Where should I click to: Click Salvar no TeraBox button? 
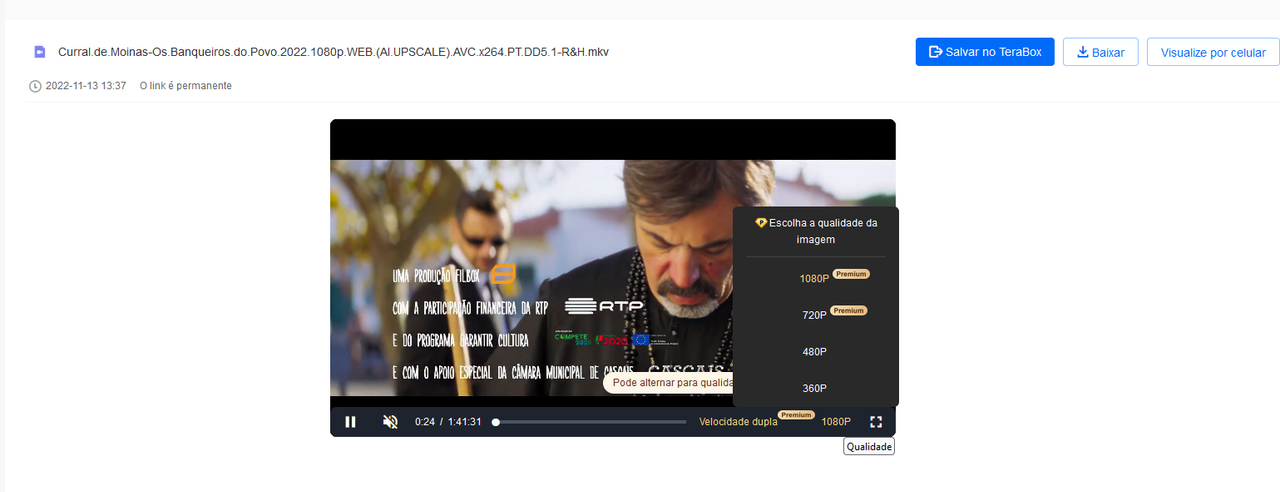point(985,52)
